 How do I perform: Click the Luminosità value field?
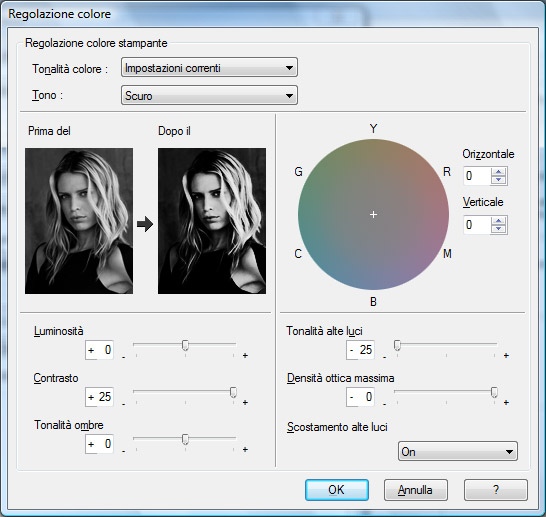pos(99,350)
